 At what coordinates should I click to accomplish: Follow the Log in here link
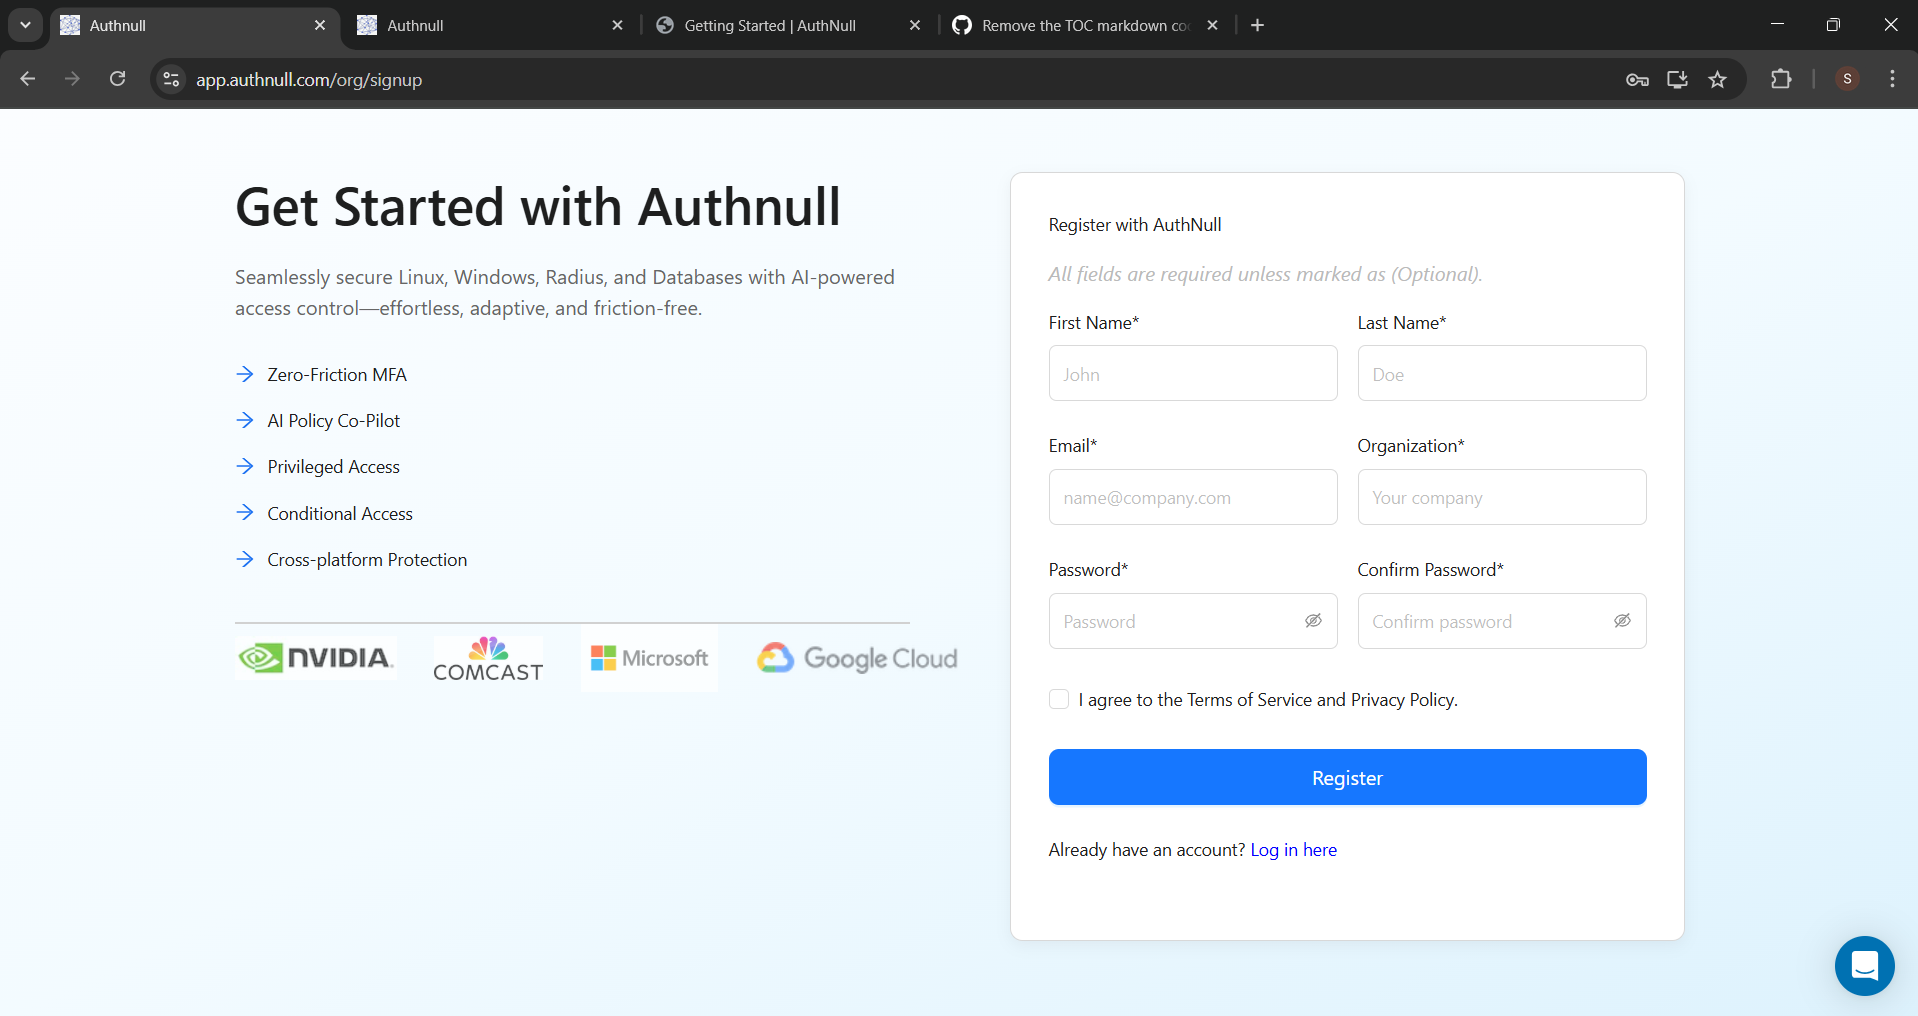[1293, 850]
